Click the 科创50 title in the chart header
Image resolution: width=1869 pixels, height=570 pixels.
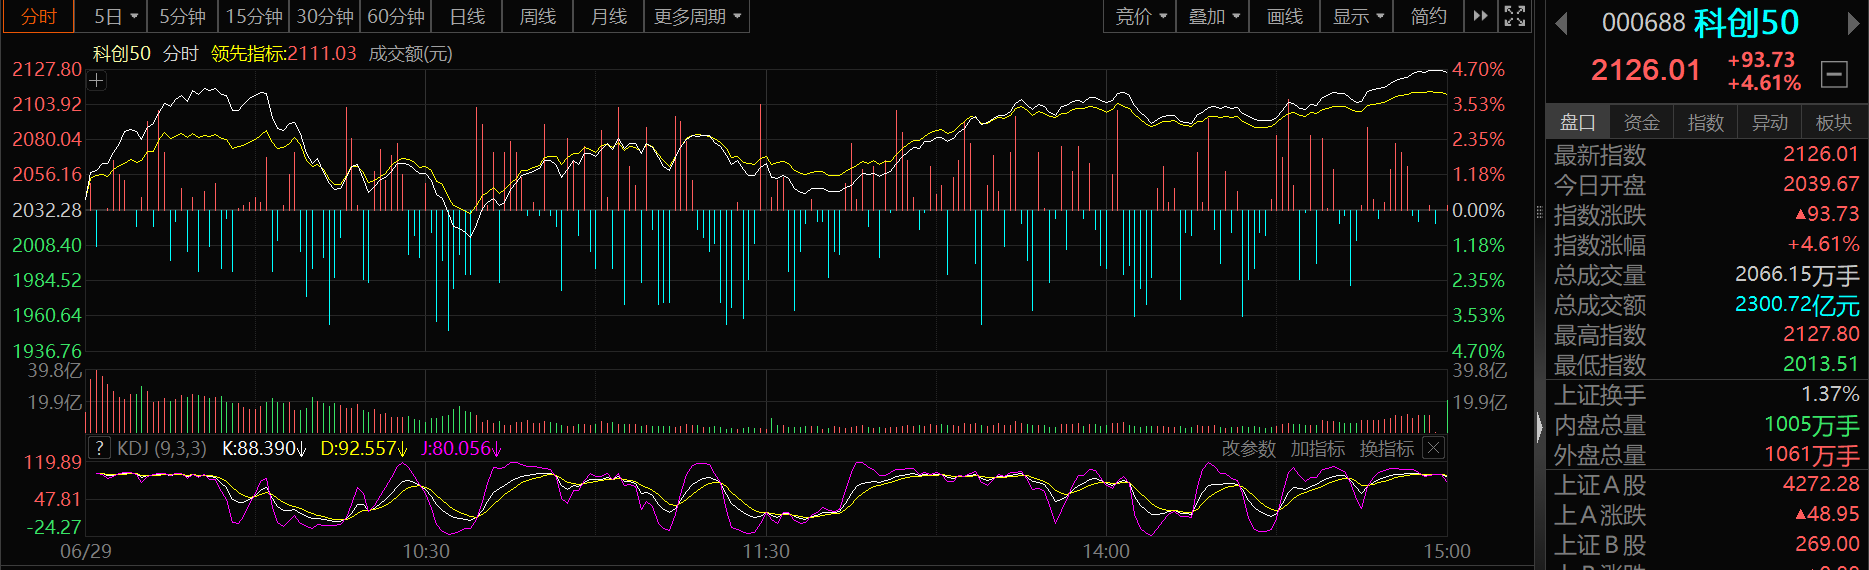[x=122, y=53]
